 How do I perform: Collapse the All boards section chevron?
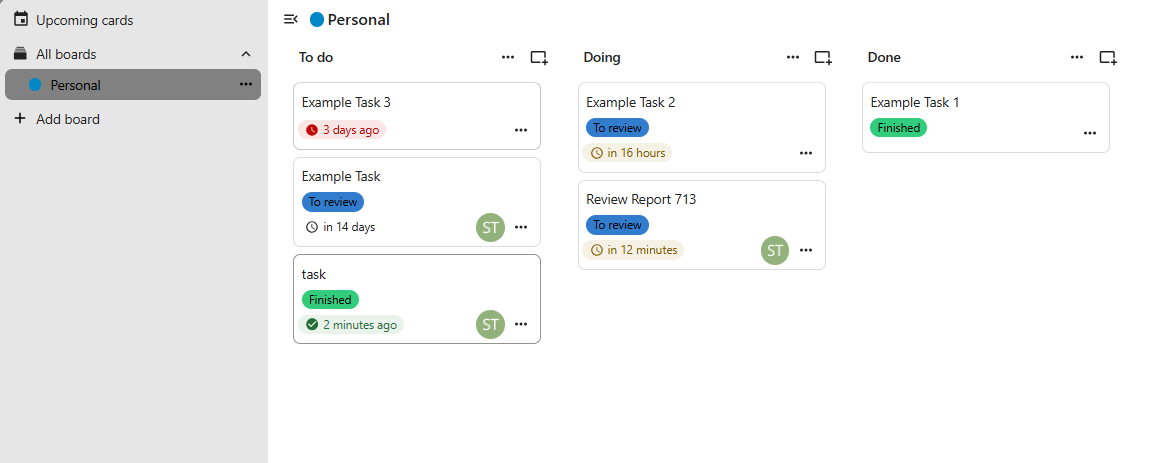click(x=246, y=54)
